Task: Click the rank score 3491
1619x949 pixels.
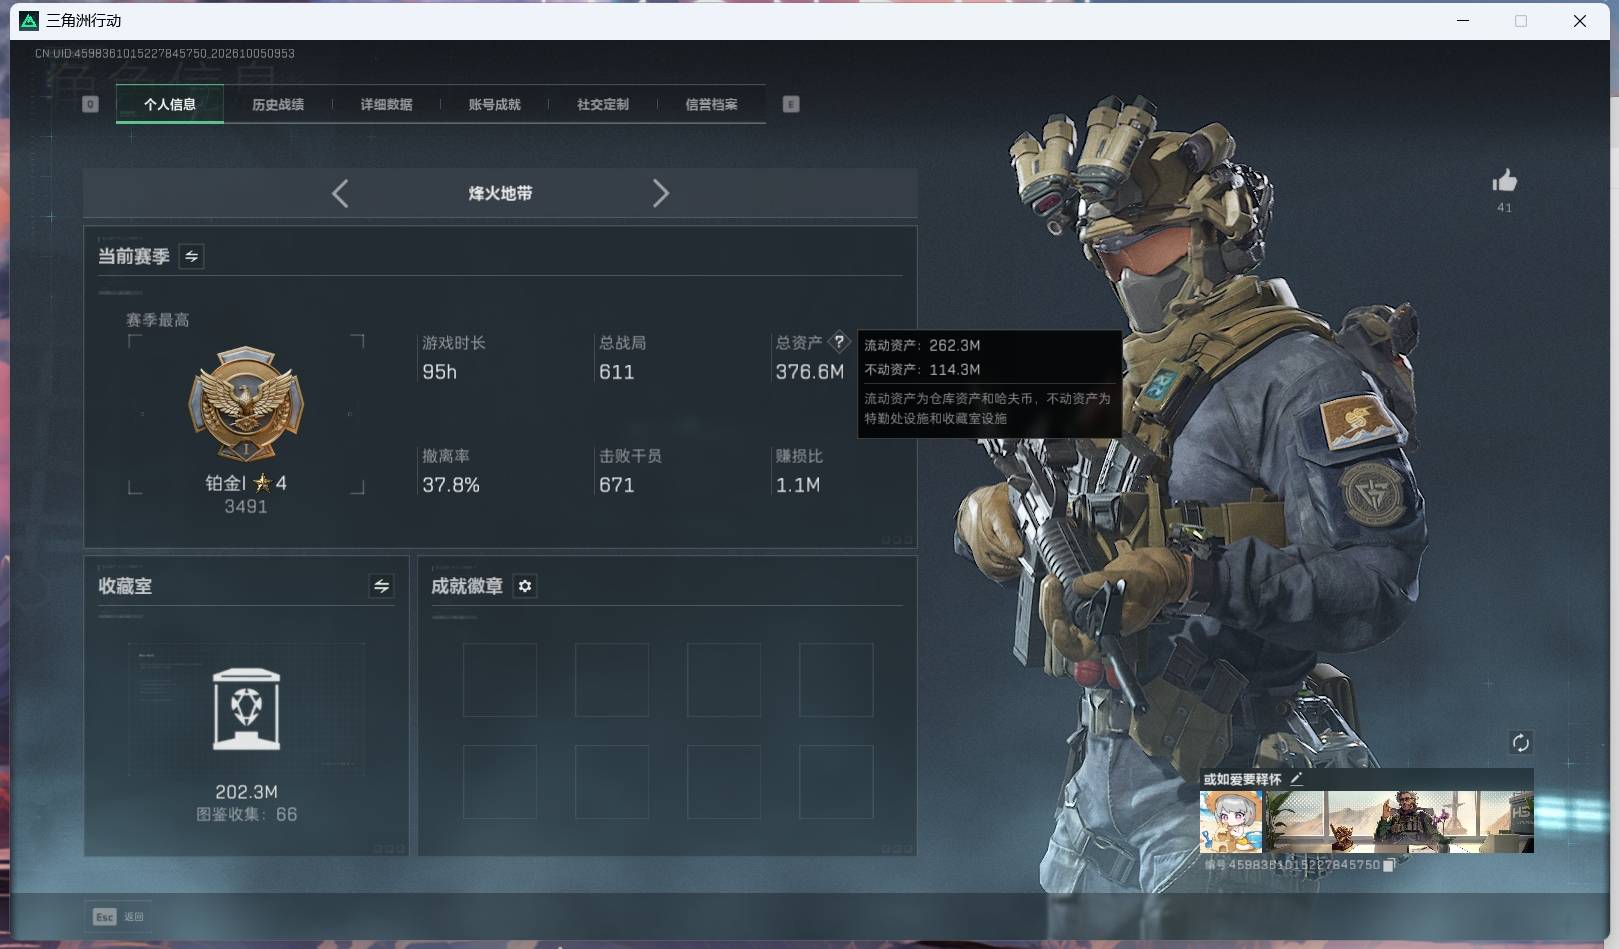Action: coord(246,507)
